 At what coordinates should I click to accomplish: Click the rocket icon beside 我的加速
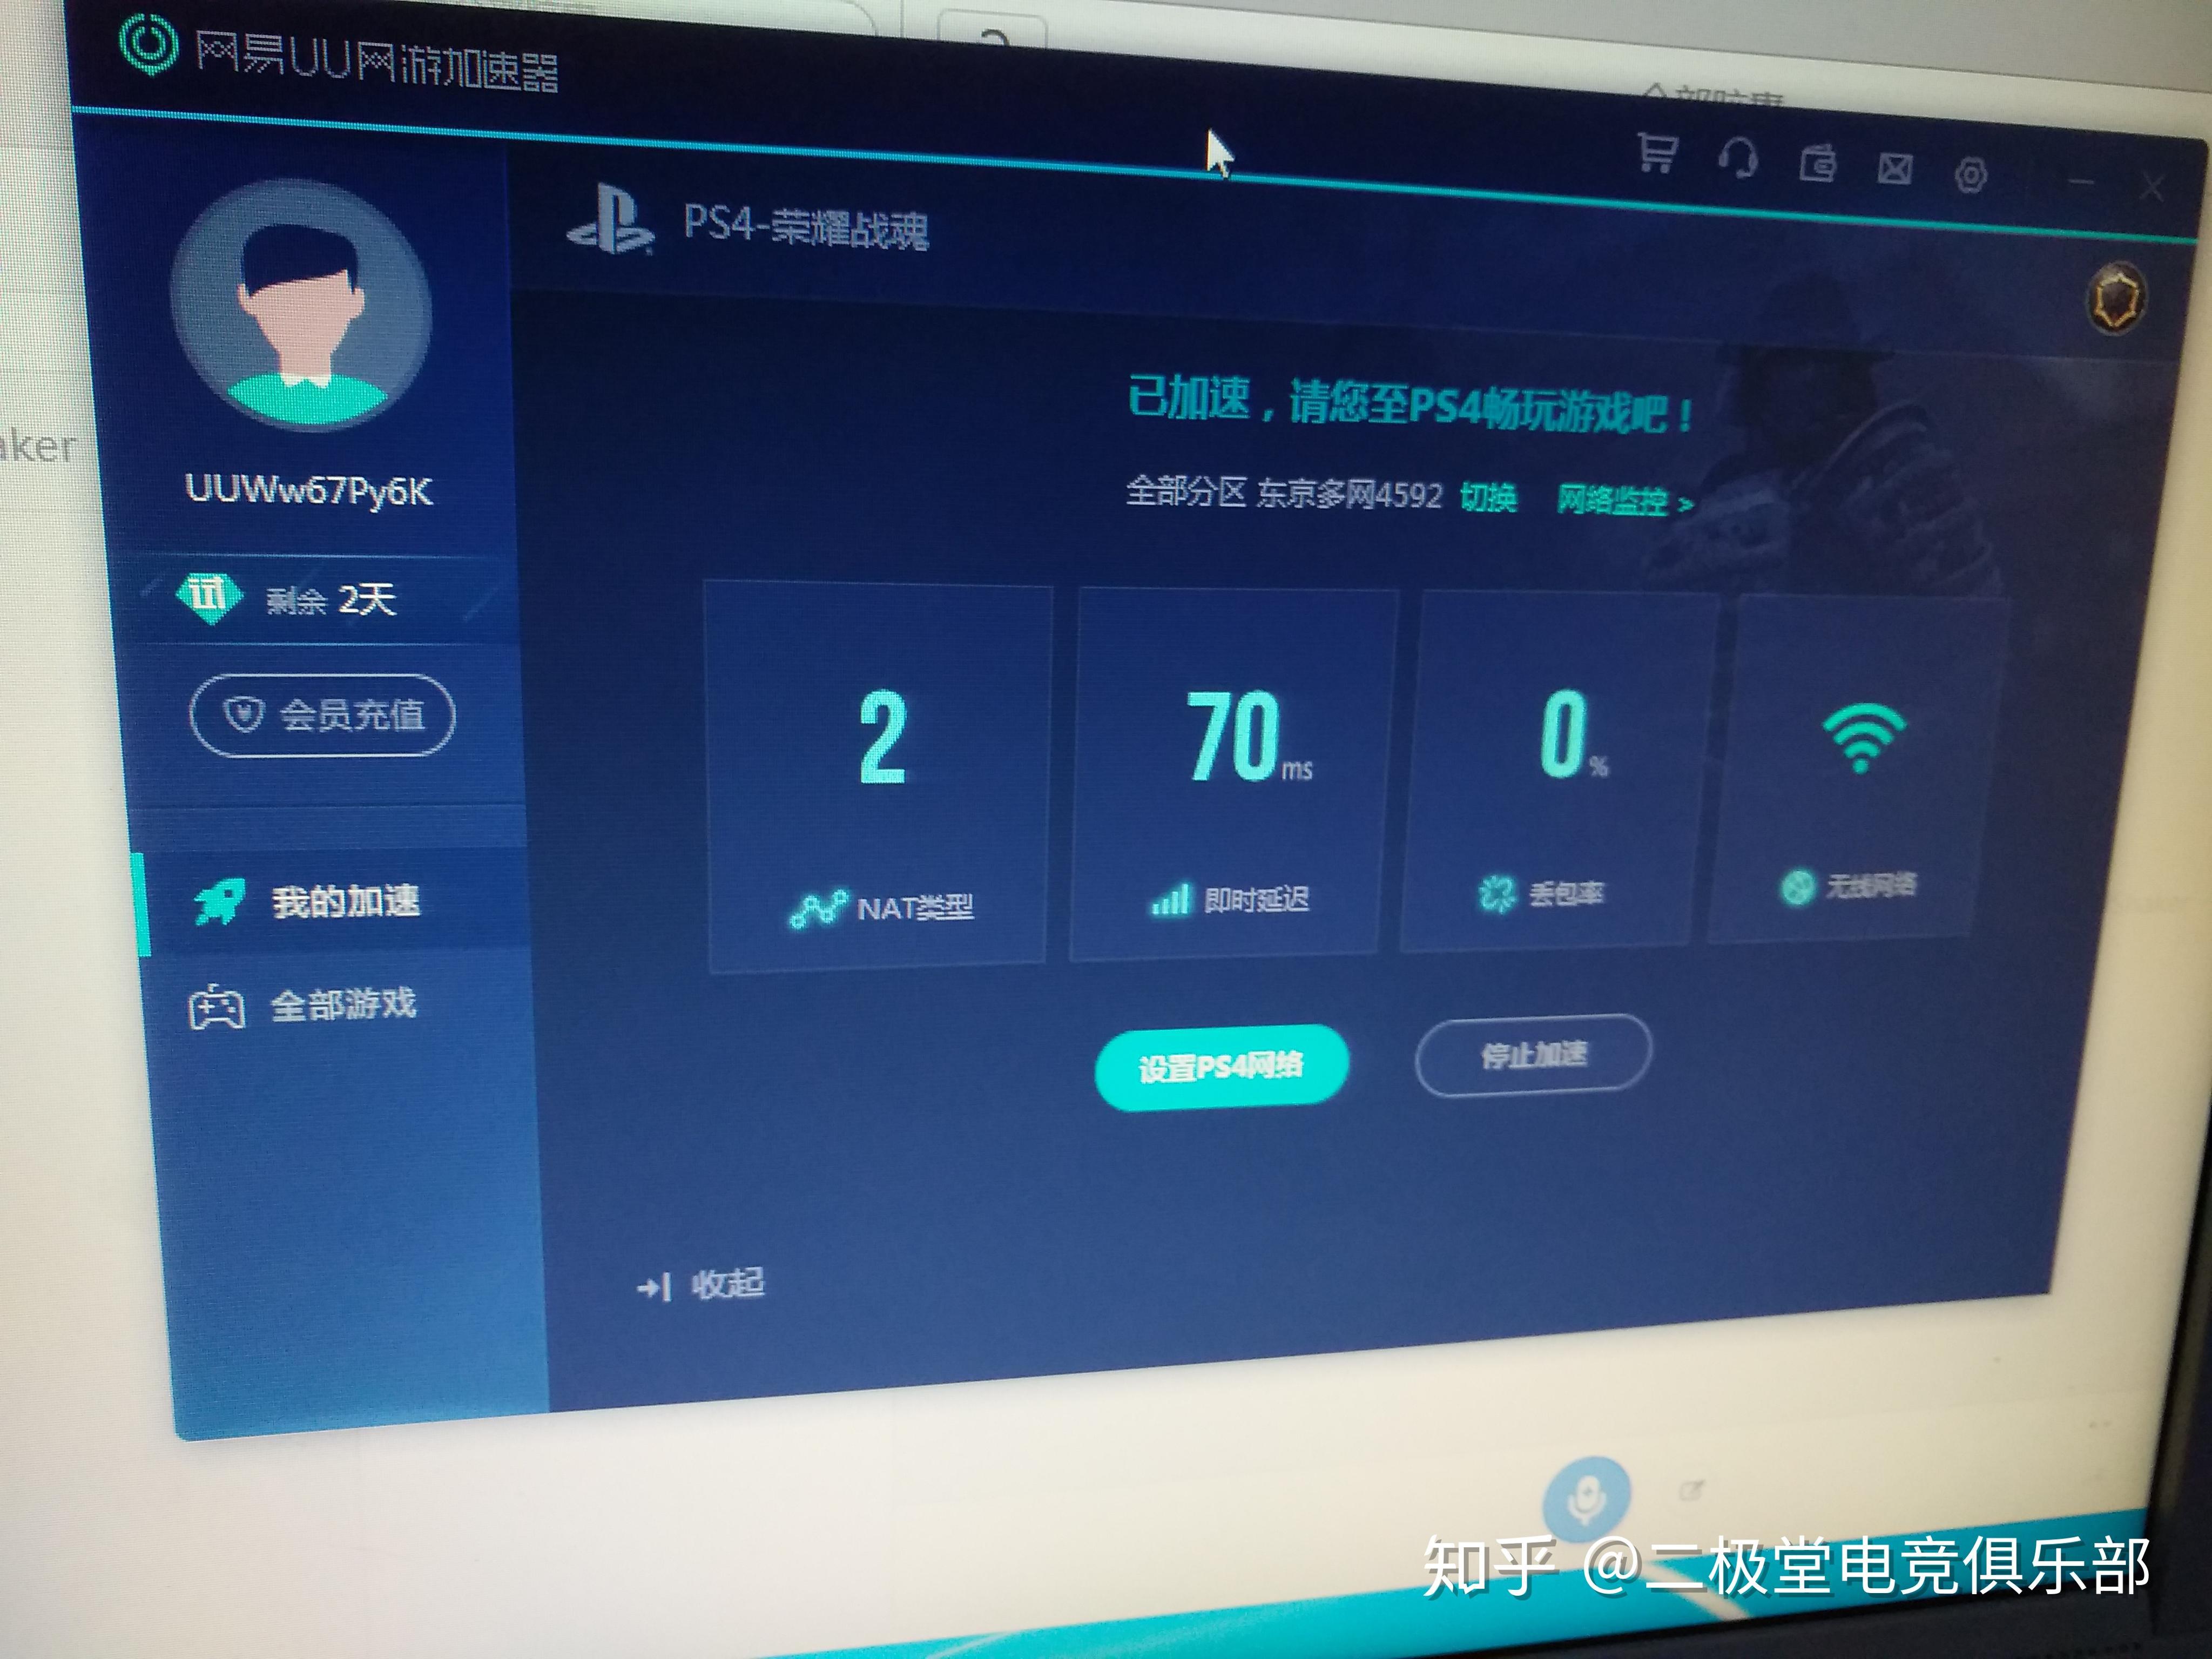coord(219,902)
